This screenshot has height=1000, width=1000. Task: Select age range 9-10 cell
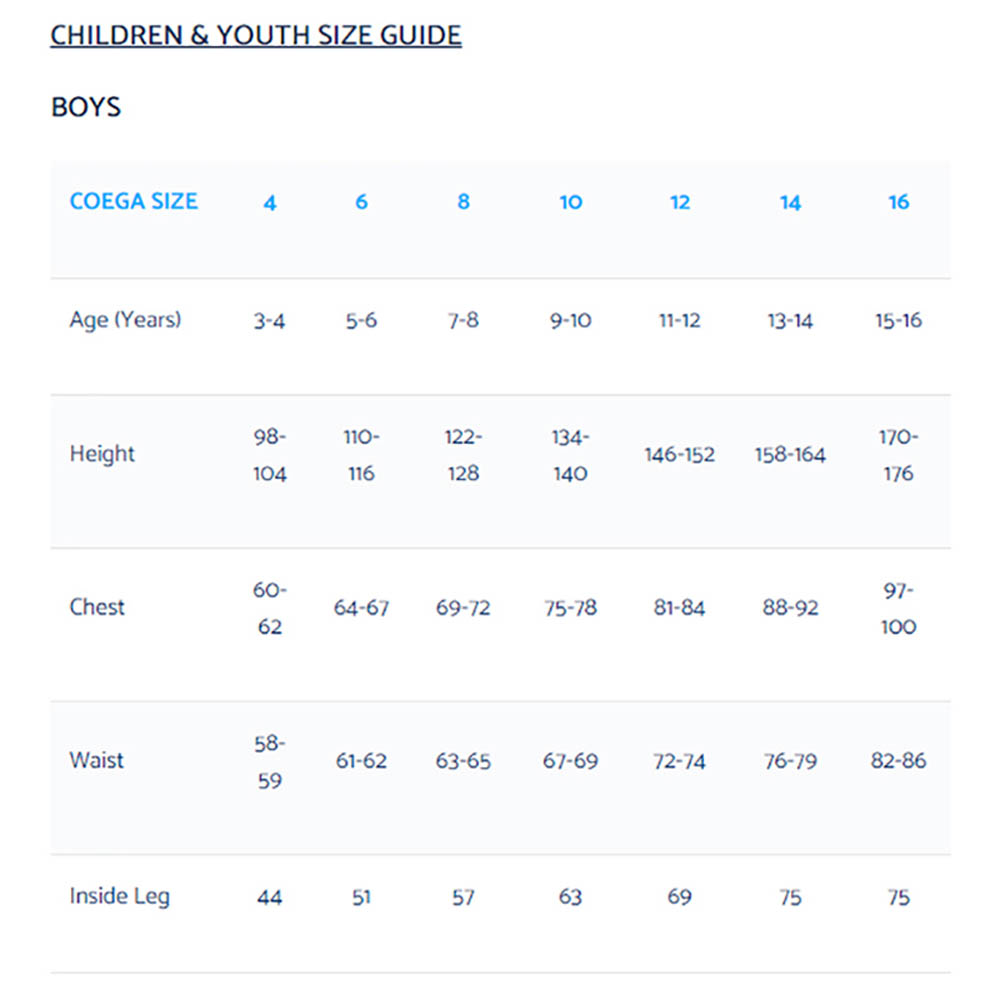(x=571, y=320)
